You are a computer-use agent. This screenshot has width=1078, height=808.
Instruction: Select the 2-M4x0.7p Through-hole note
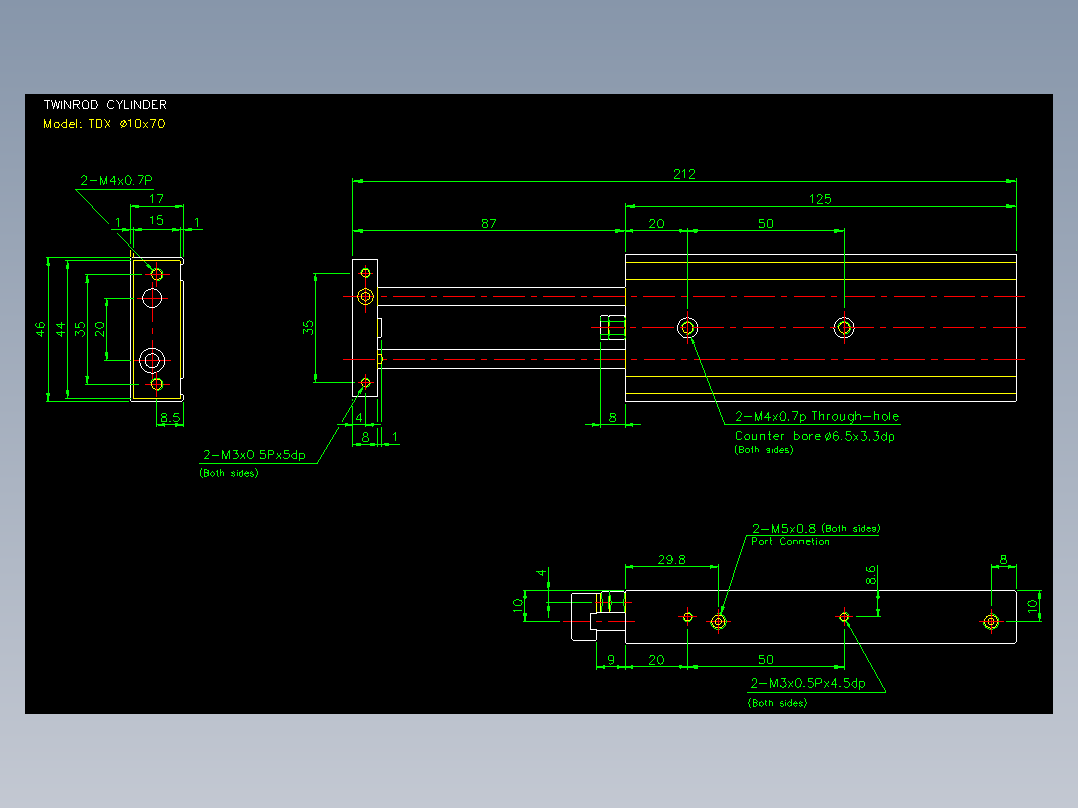pyautogui.click(x=817, y=416)
